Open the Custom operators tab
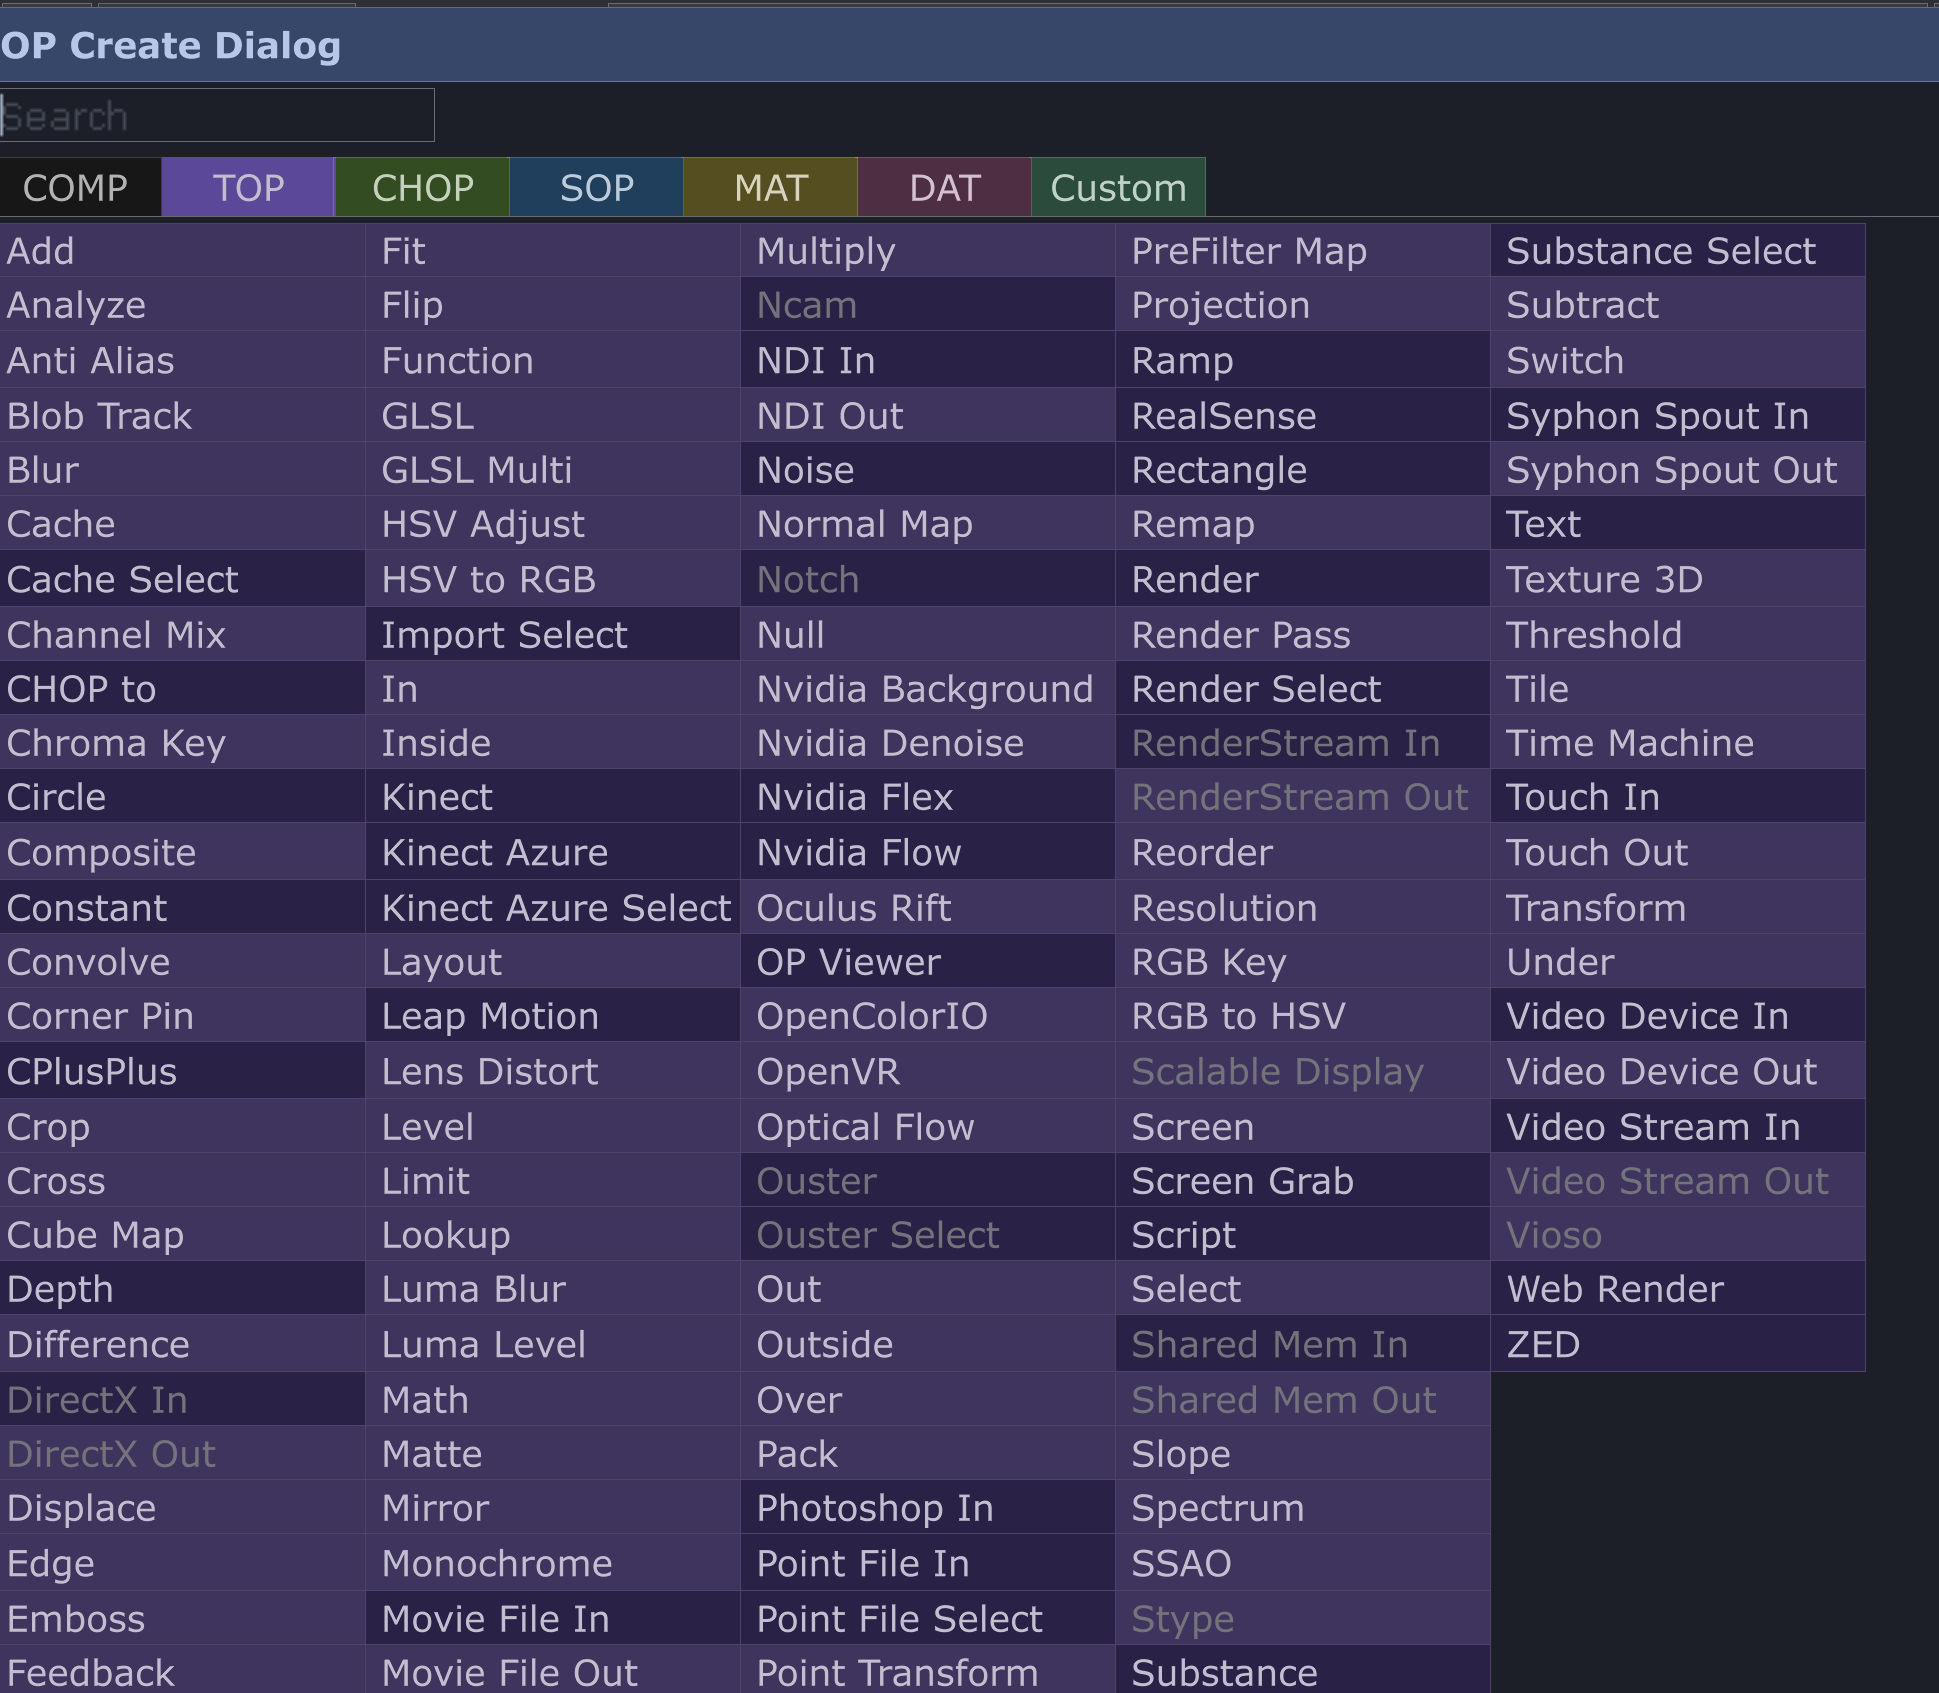The image size is (1939, 1693). click(x=1118, y=188)
